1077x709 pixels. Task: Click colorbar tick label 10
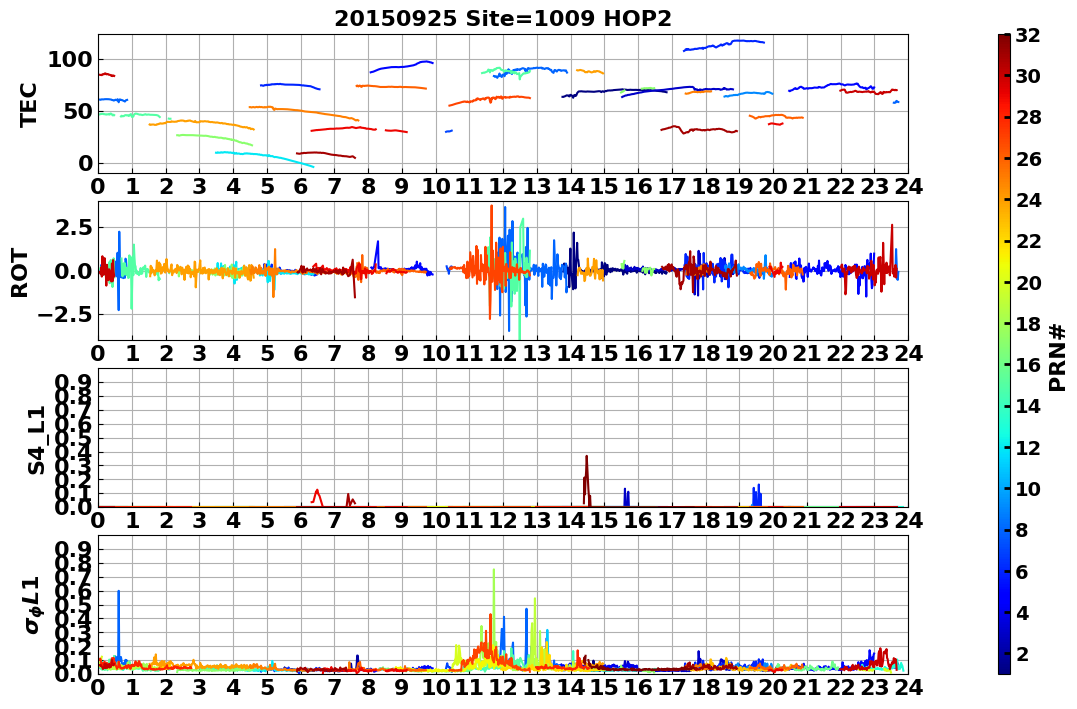pos(1028,488)
